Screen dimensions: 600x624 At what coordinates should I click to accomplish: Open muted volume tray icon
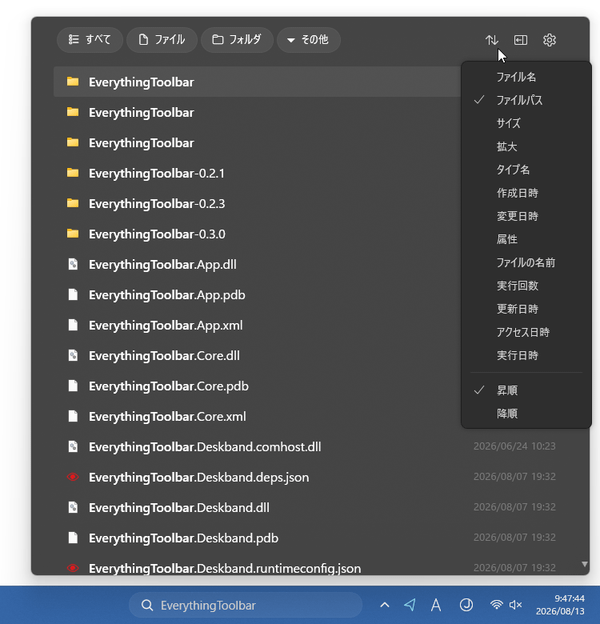(x=516, y=605)
